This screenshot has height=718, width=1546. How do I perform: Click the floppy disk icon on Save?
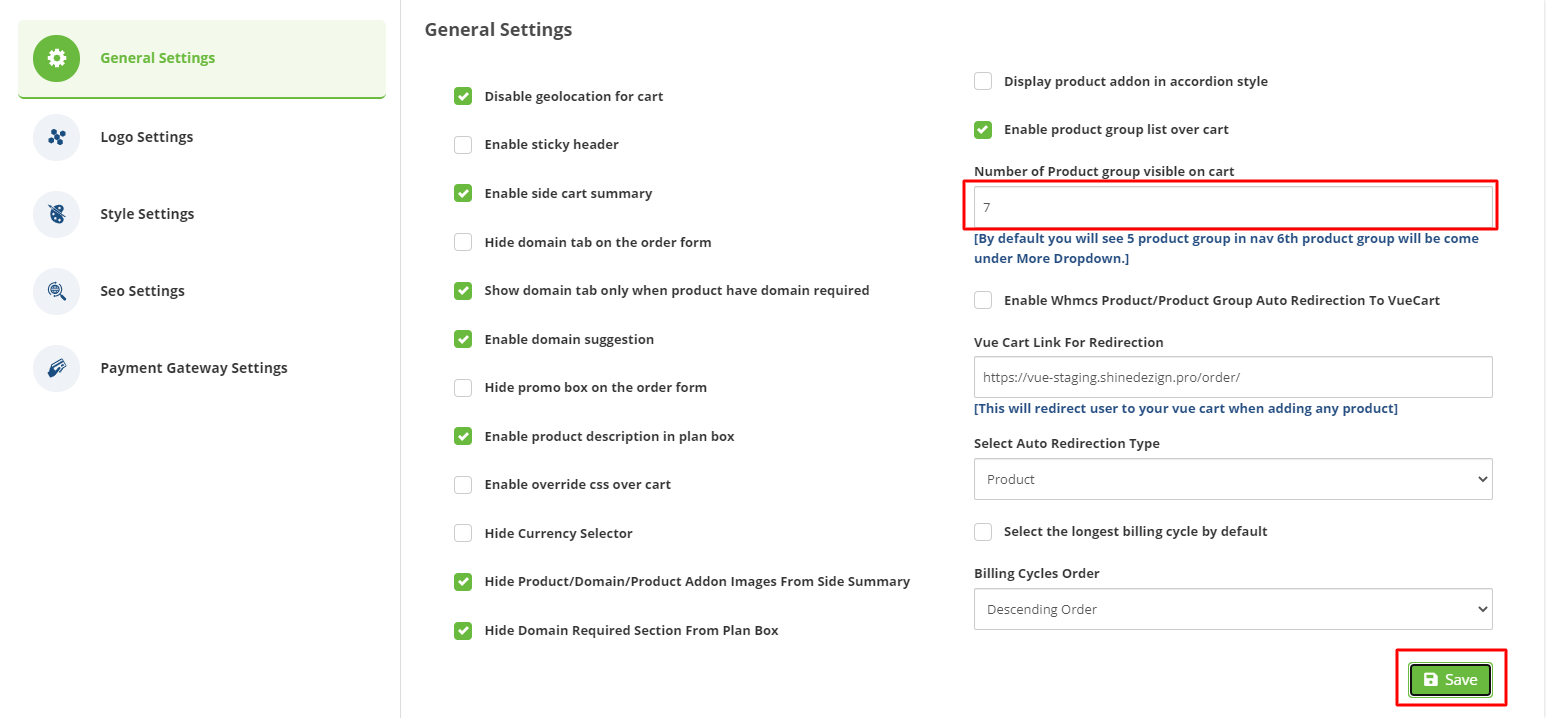[x=1431, y=680]
